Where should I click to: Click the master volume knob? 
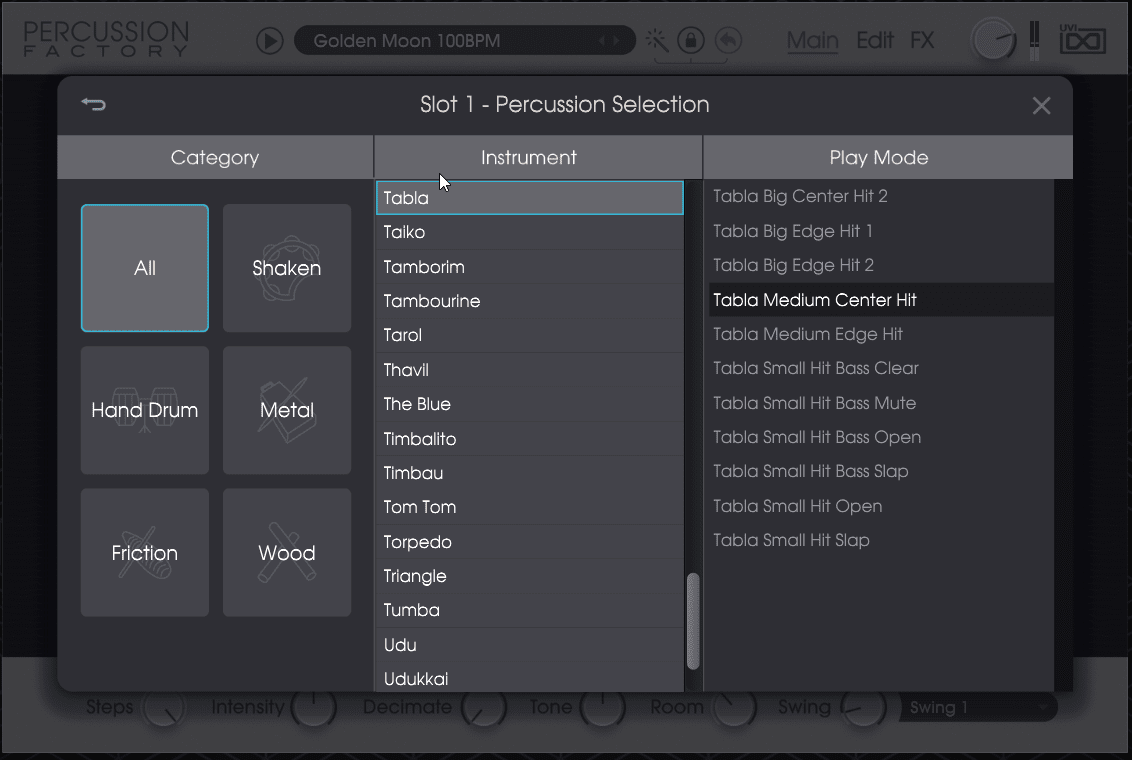pyautogui.click(x=993, y=40)
